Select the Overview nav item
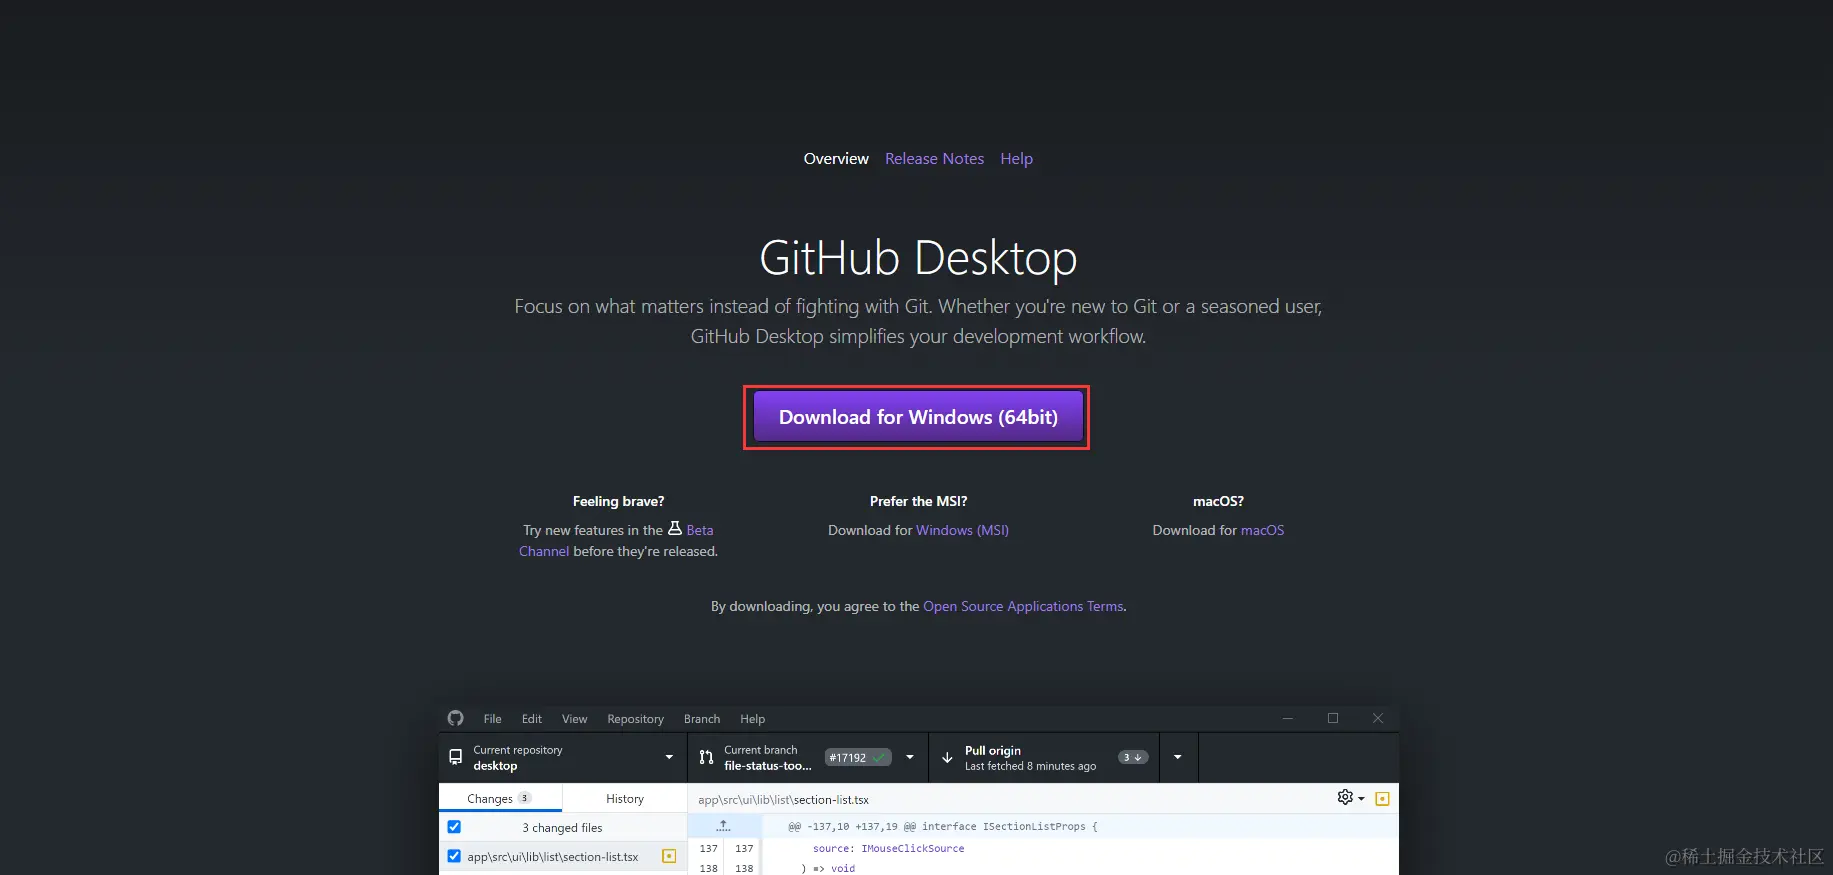This screenshot has width=1833, height=875. point(836,159)
